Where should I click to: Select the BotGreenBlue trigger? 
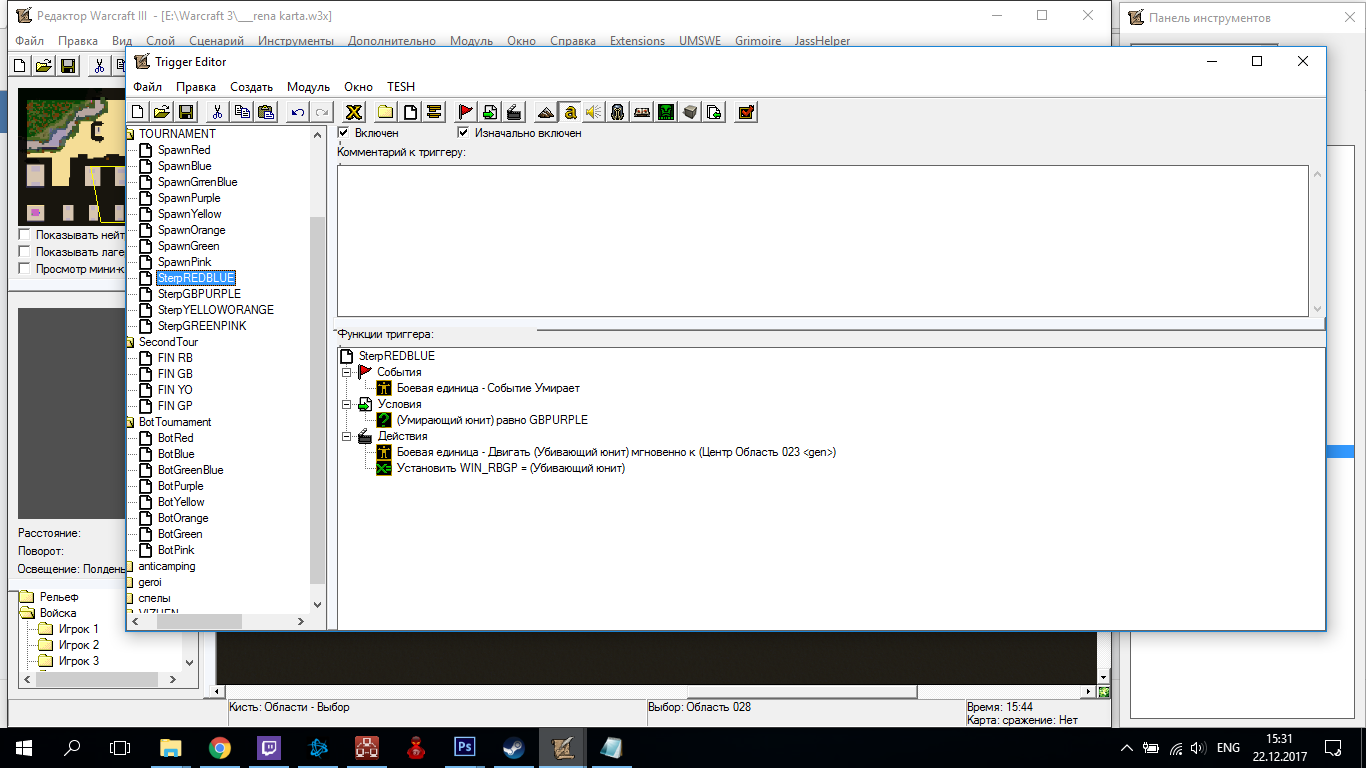point(190,470)
